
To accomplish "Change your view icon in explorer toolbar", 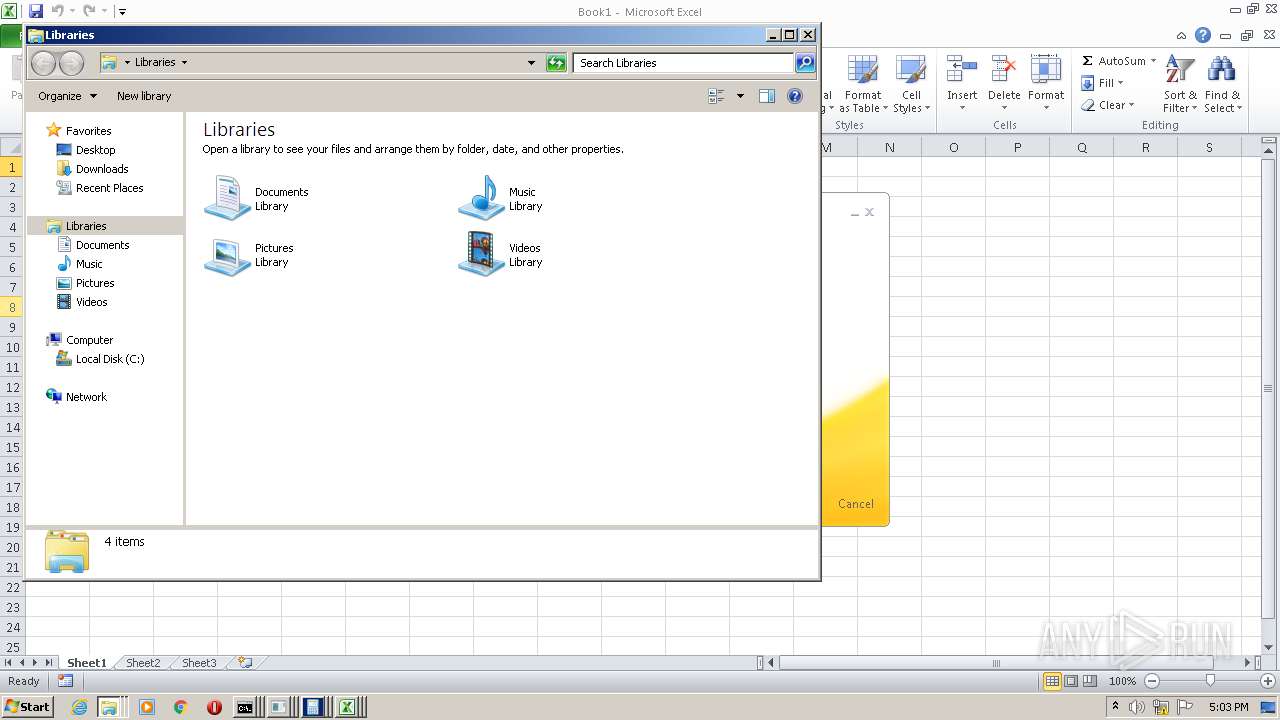I will coord(716,96).
